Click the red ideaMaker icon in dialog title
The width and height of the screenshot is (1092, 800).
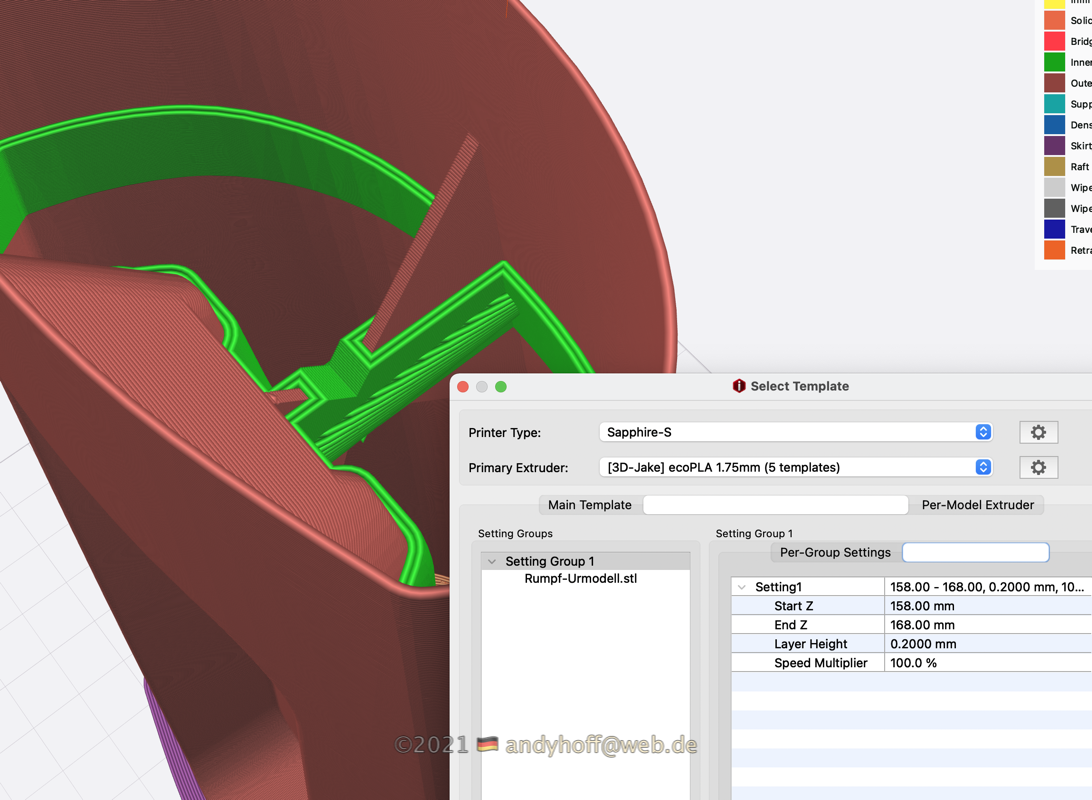pyautogui.click(x=739, y=386)
